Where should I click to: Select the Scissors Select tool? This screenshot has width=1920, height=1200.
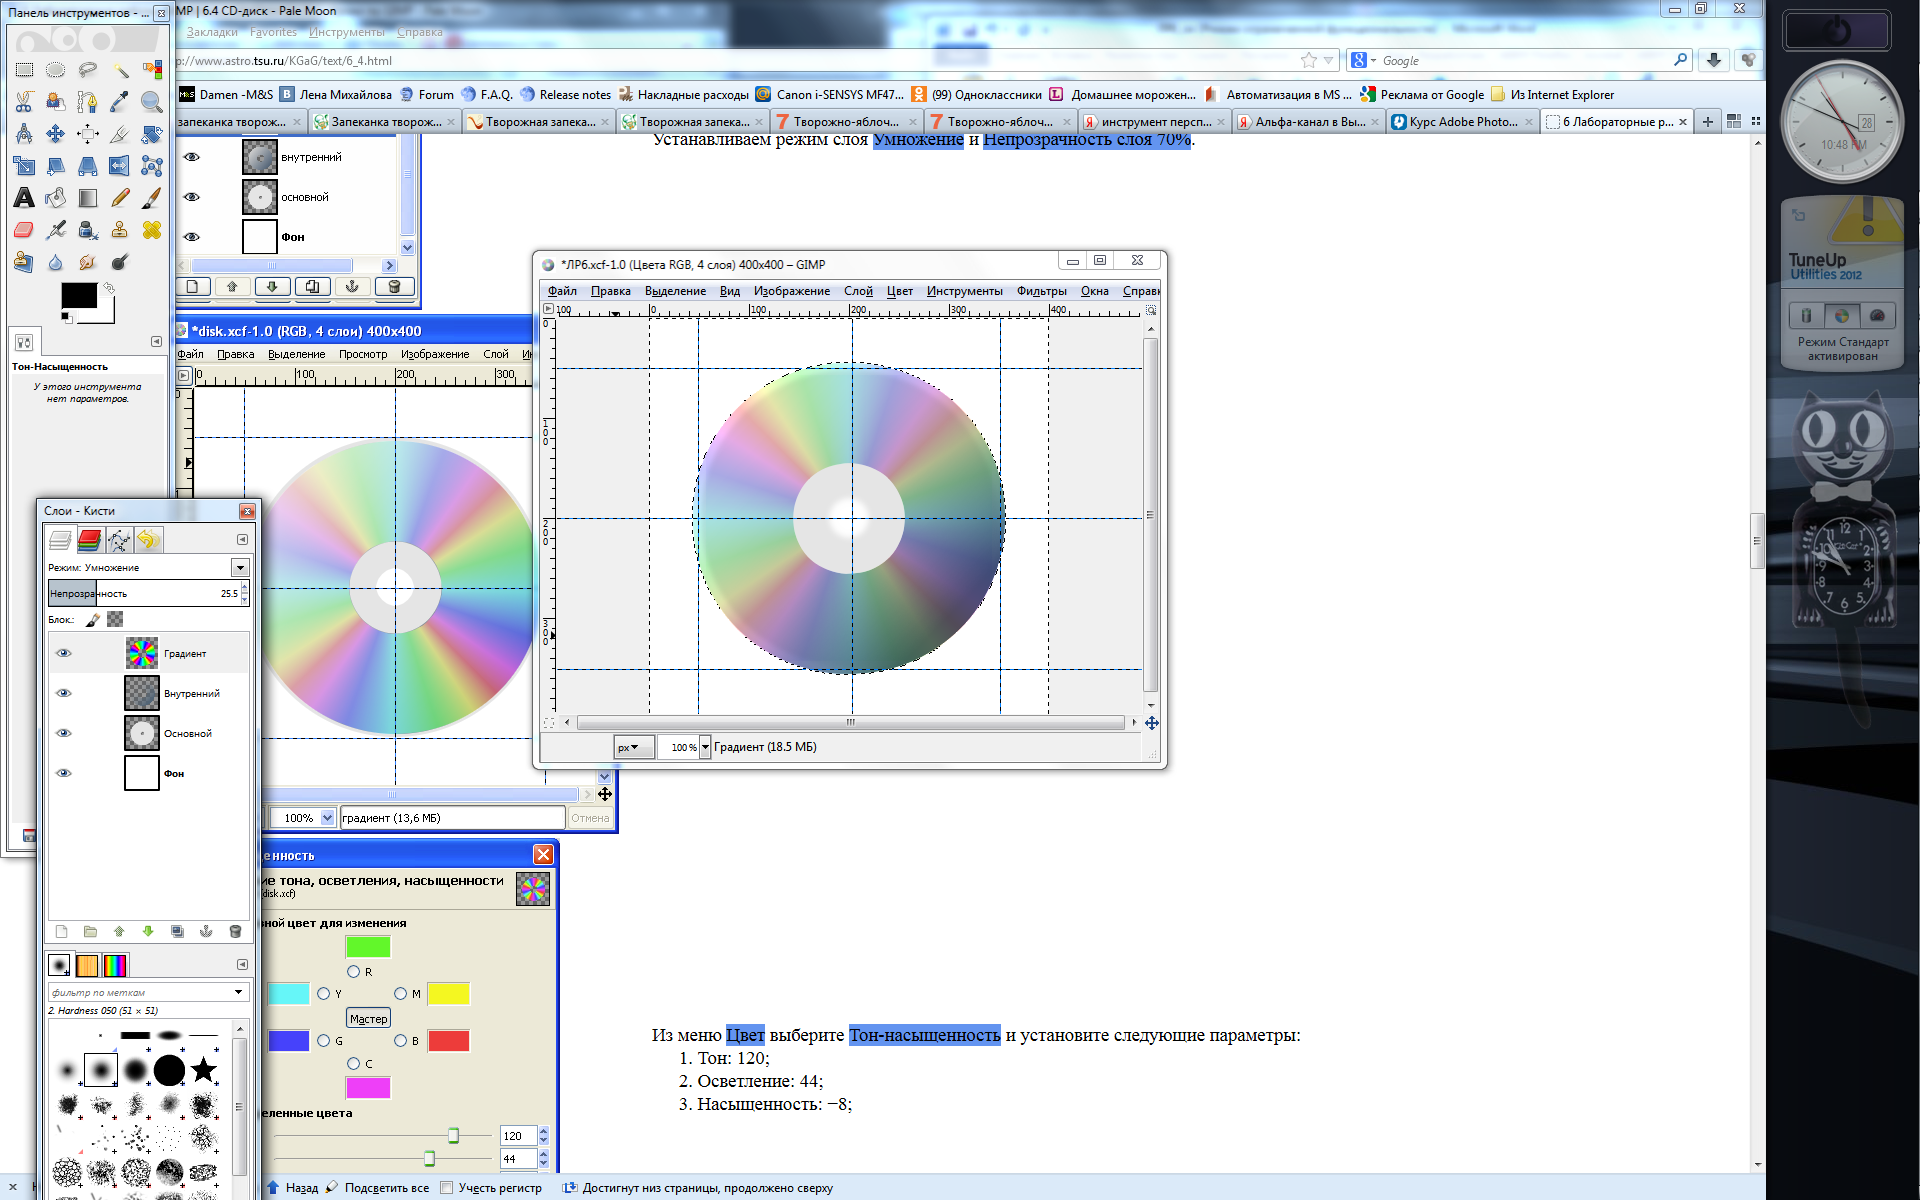coord(24,102)
